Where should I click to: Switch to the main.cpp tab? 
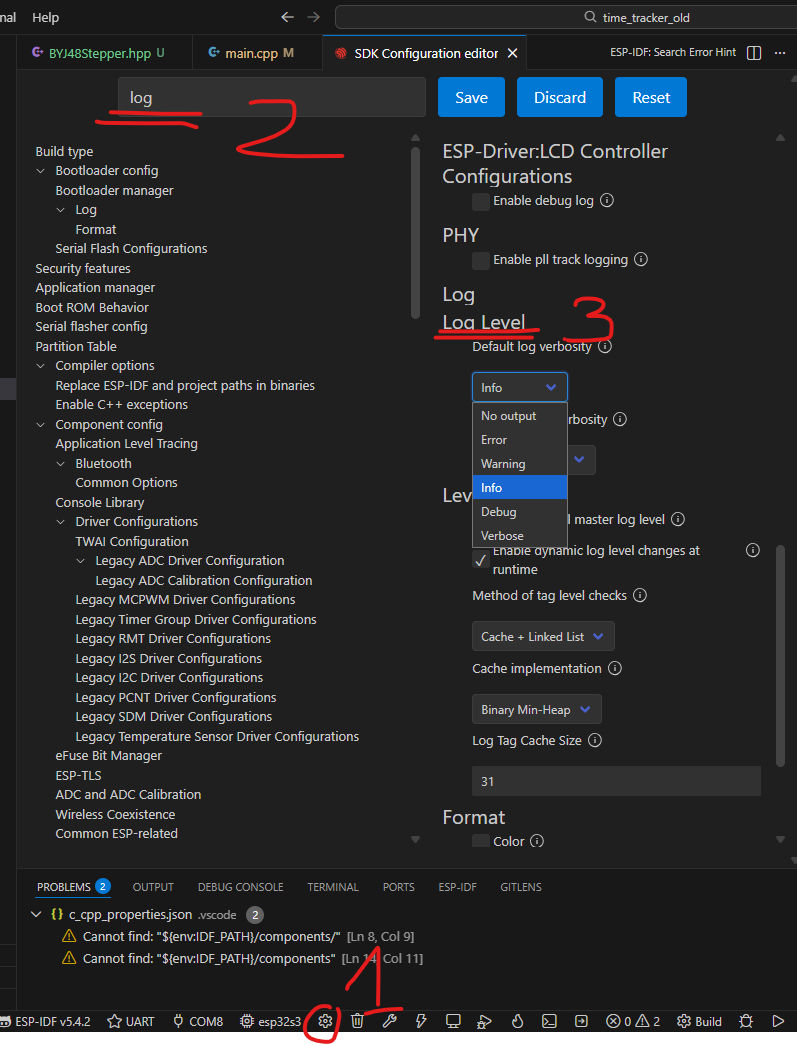click(250, 53)
